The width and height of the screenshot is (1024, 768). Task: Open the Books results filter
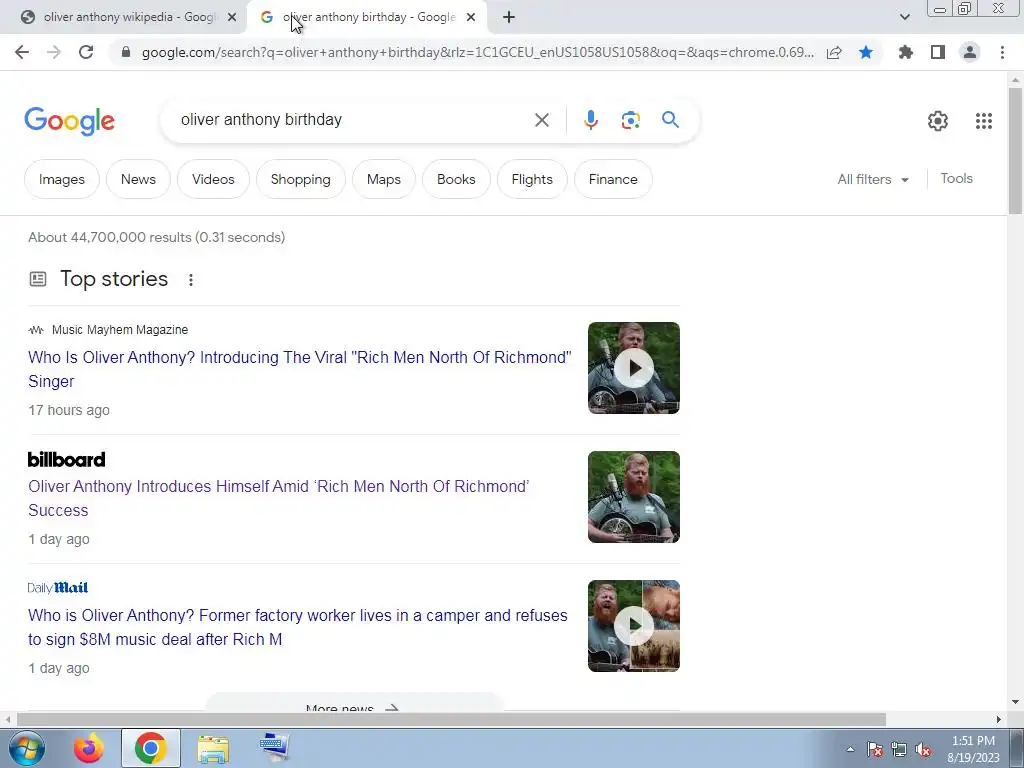click(x=456, y=179)
